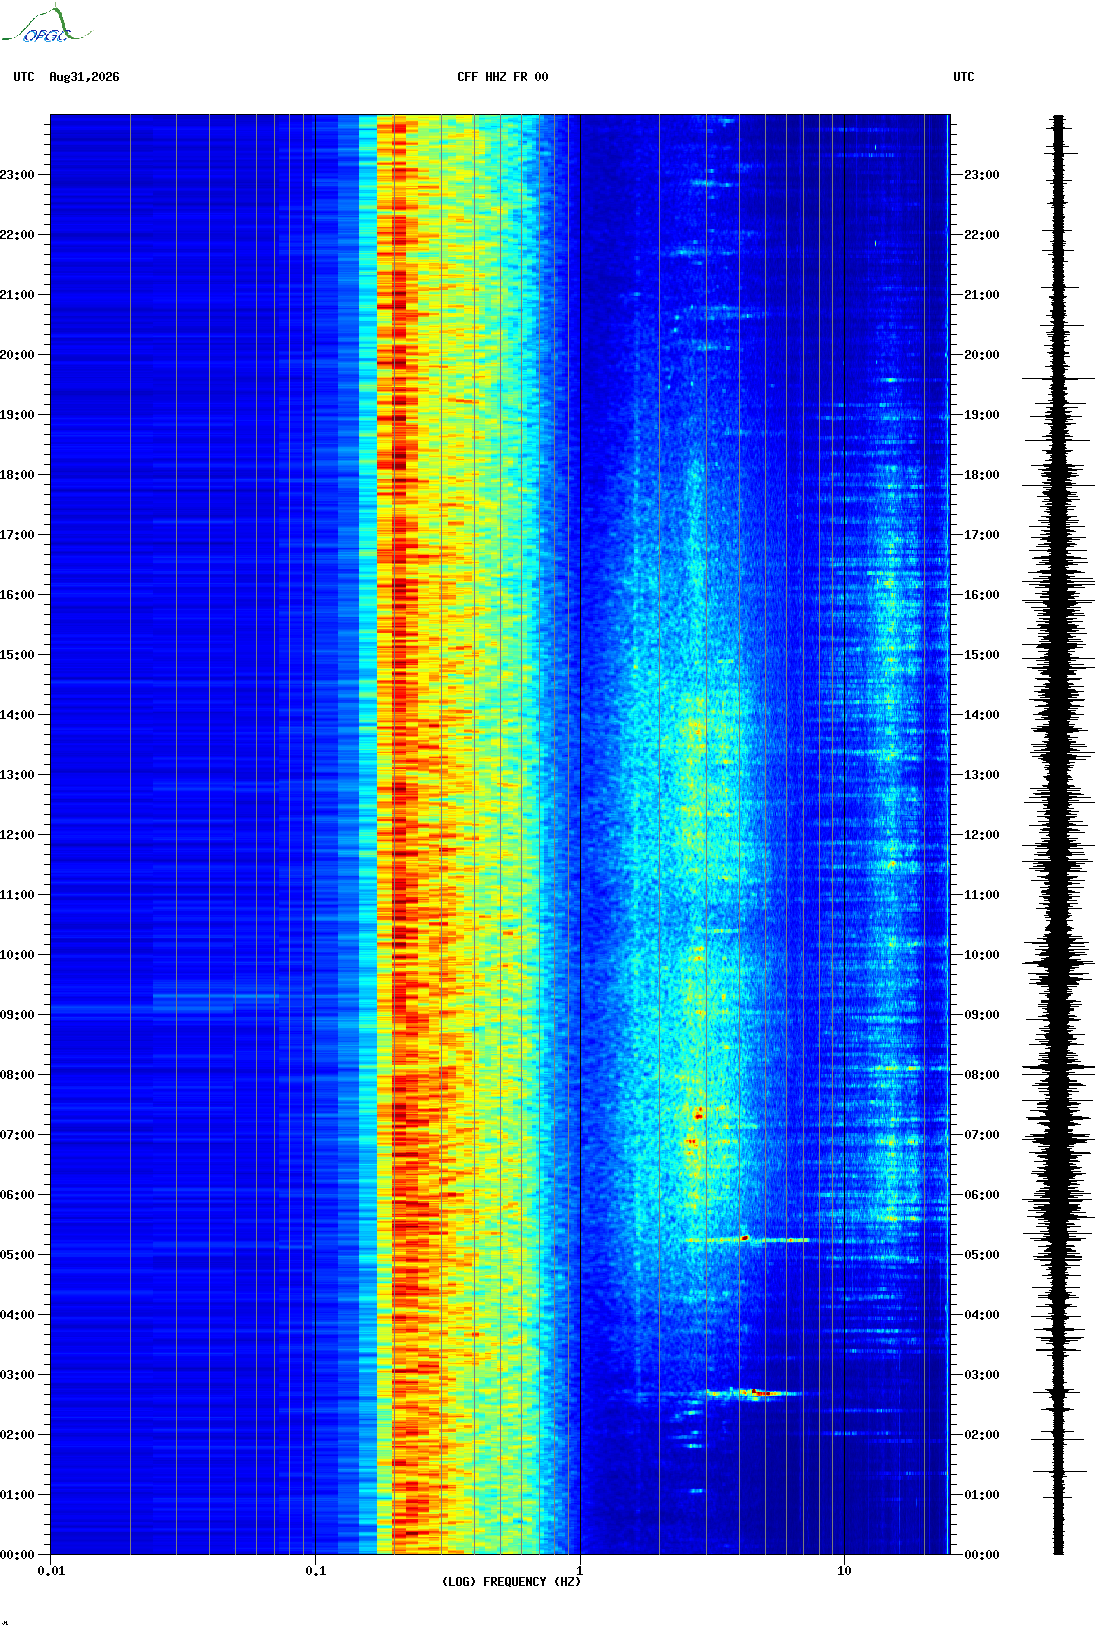Viewport: 1102px width, 1634px height.
Task: Click the 00:00 label on right axis
Action: tap(981, 1555)
